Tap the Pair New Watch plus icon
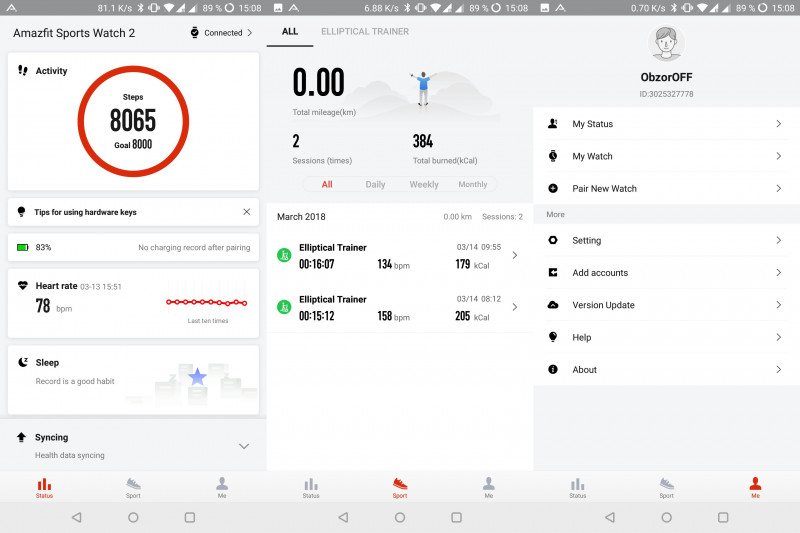The width and height of the screenshot is (800, 533). (x=553, y=188)
